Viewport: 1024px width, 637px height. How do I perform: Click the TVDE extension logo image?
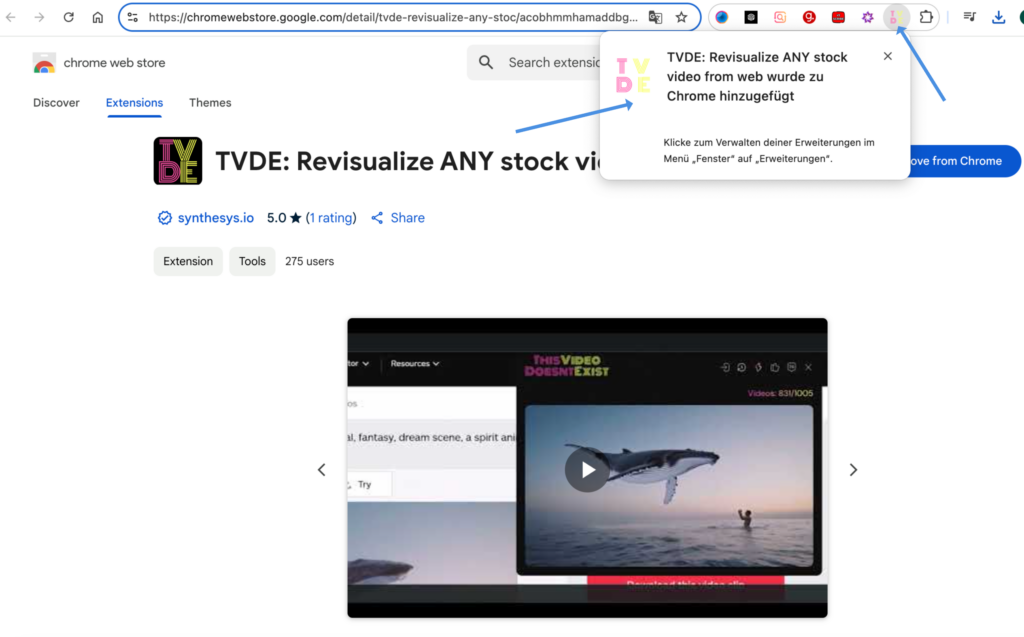178,161
